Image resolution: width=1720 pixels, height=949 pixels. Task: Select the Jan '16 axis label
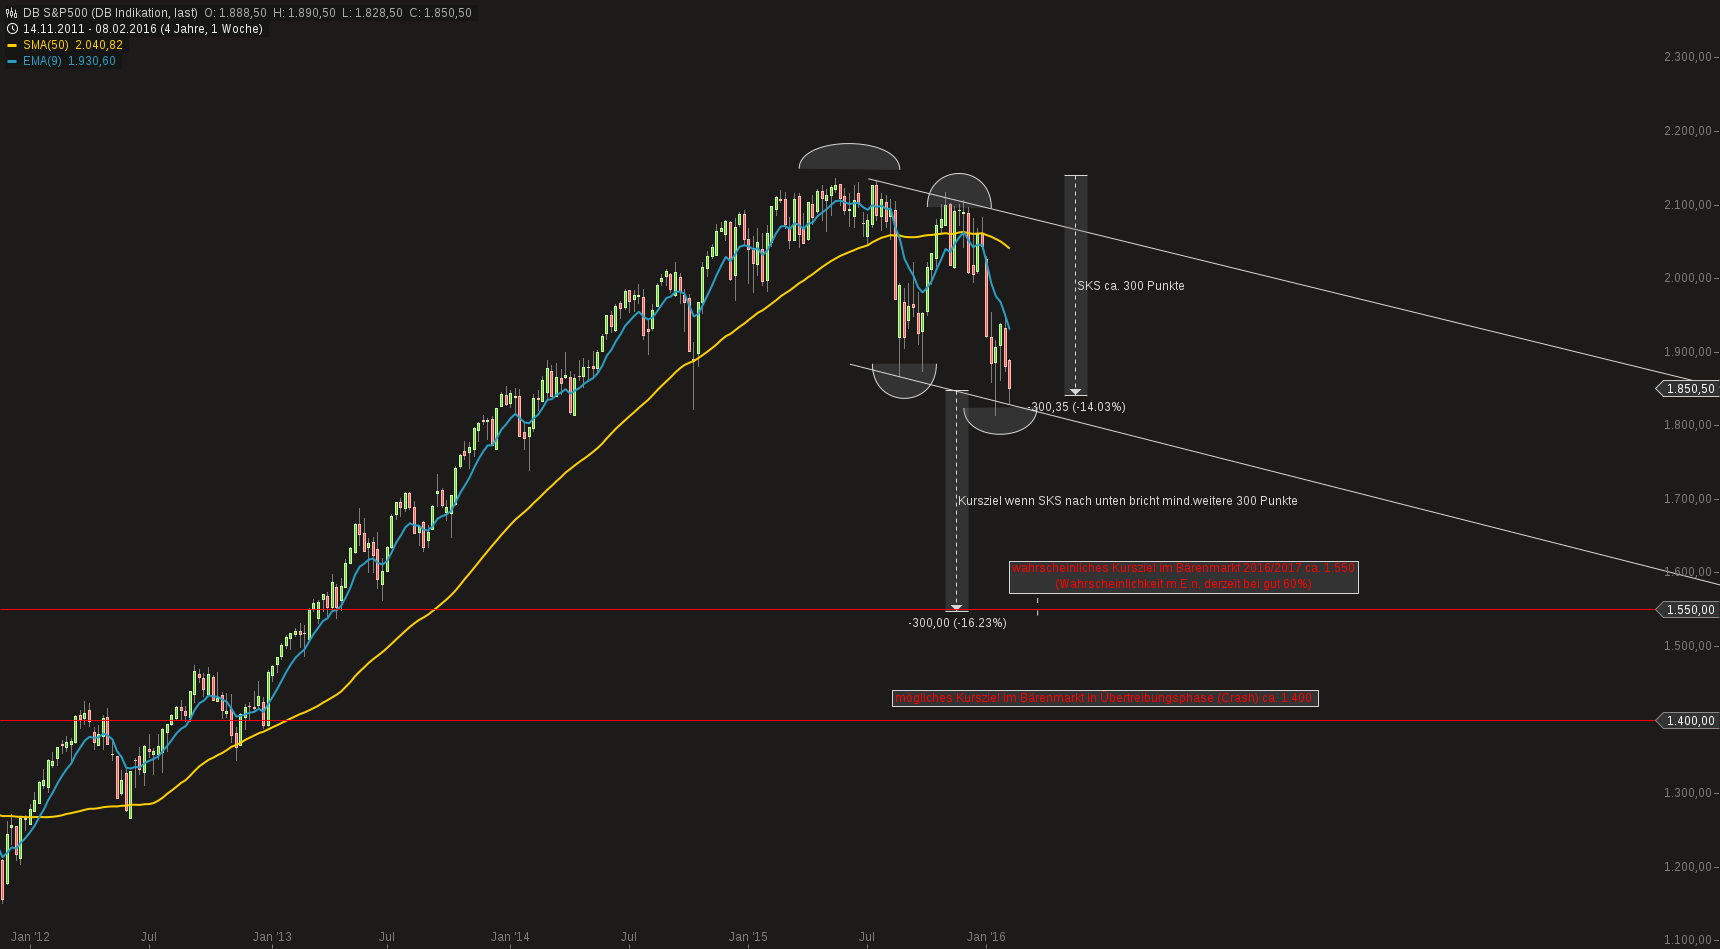pos(986,937)
